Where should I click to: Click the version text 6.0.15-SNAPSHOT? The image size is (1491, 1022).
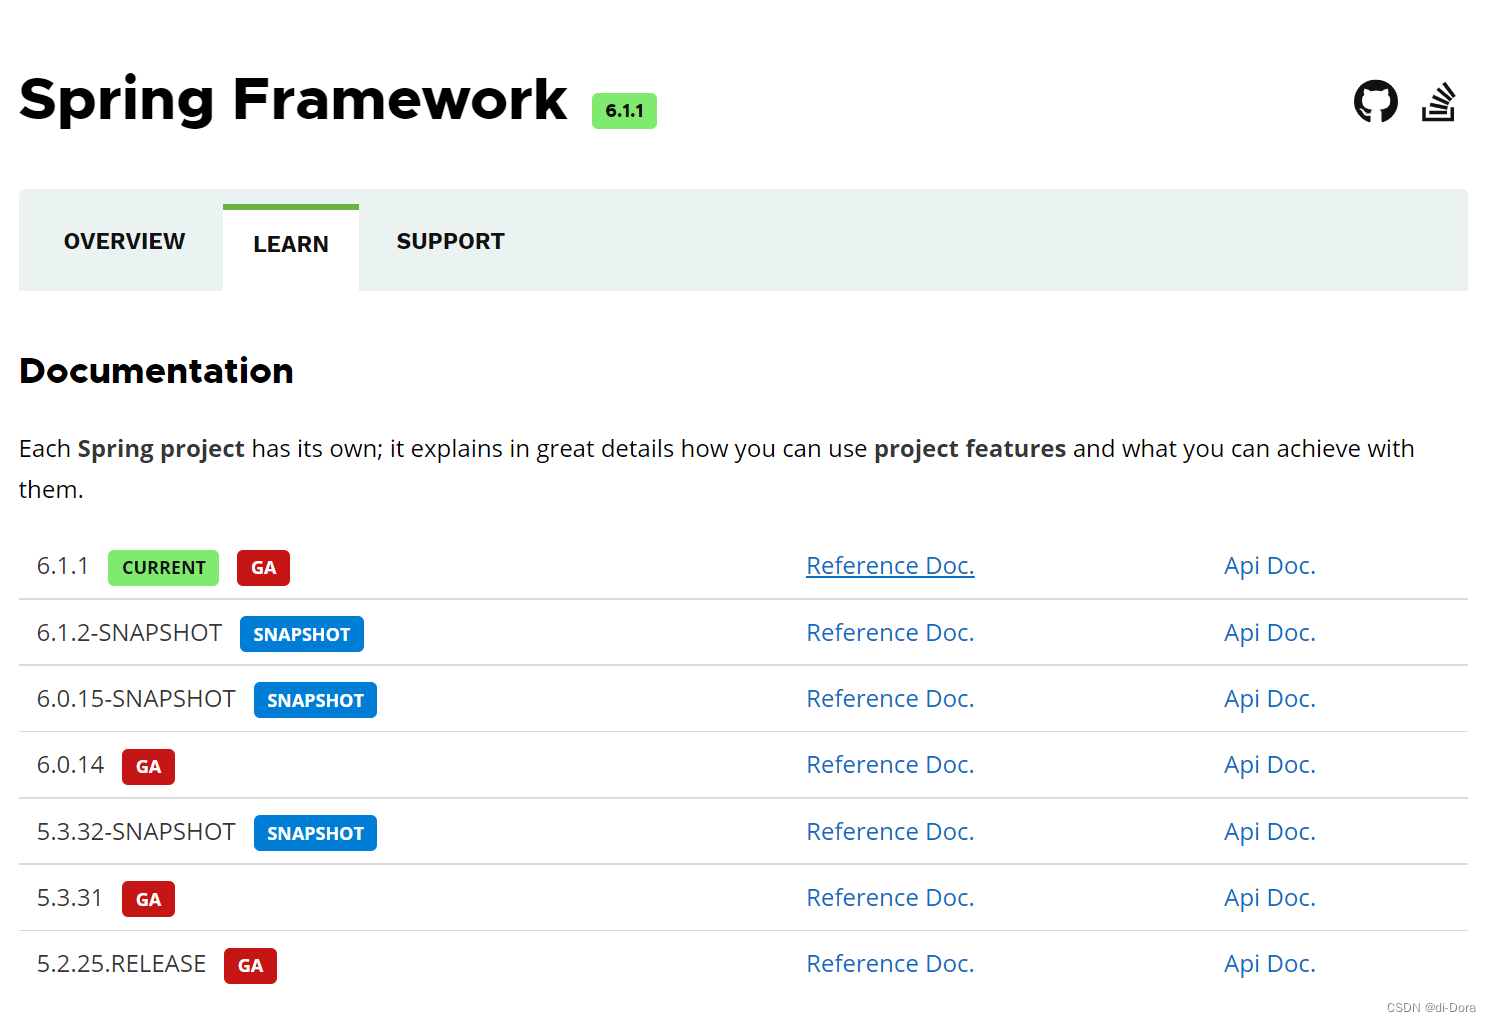click(x=136, y=699)
